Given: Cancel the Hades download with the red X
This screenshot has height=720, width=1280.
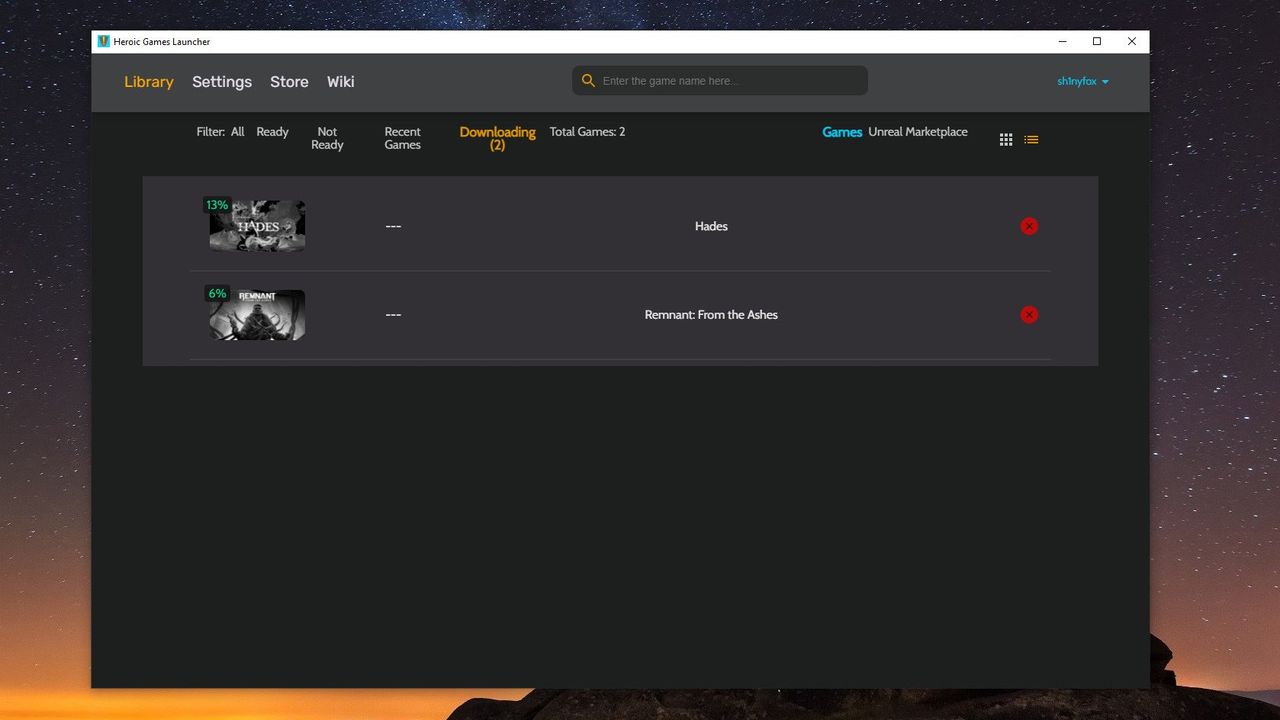Looking at the screenshot, I should point(1029,226).
